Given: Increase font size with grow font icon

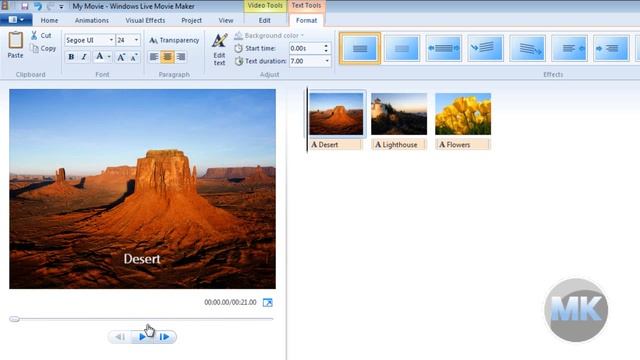Looking at the screenshot, I should (x=121, y=57).
